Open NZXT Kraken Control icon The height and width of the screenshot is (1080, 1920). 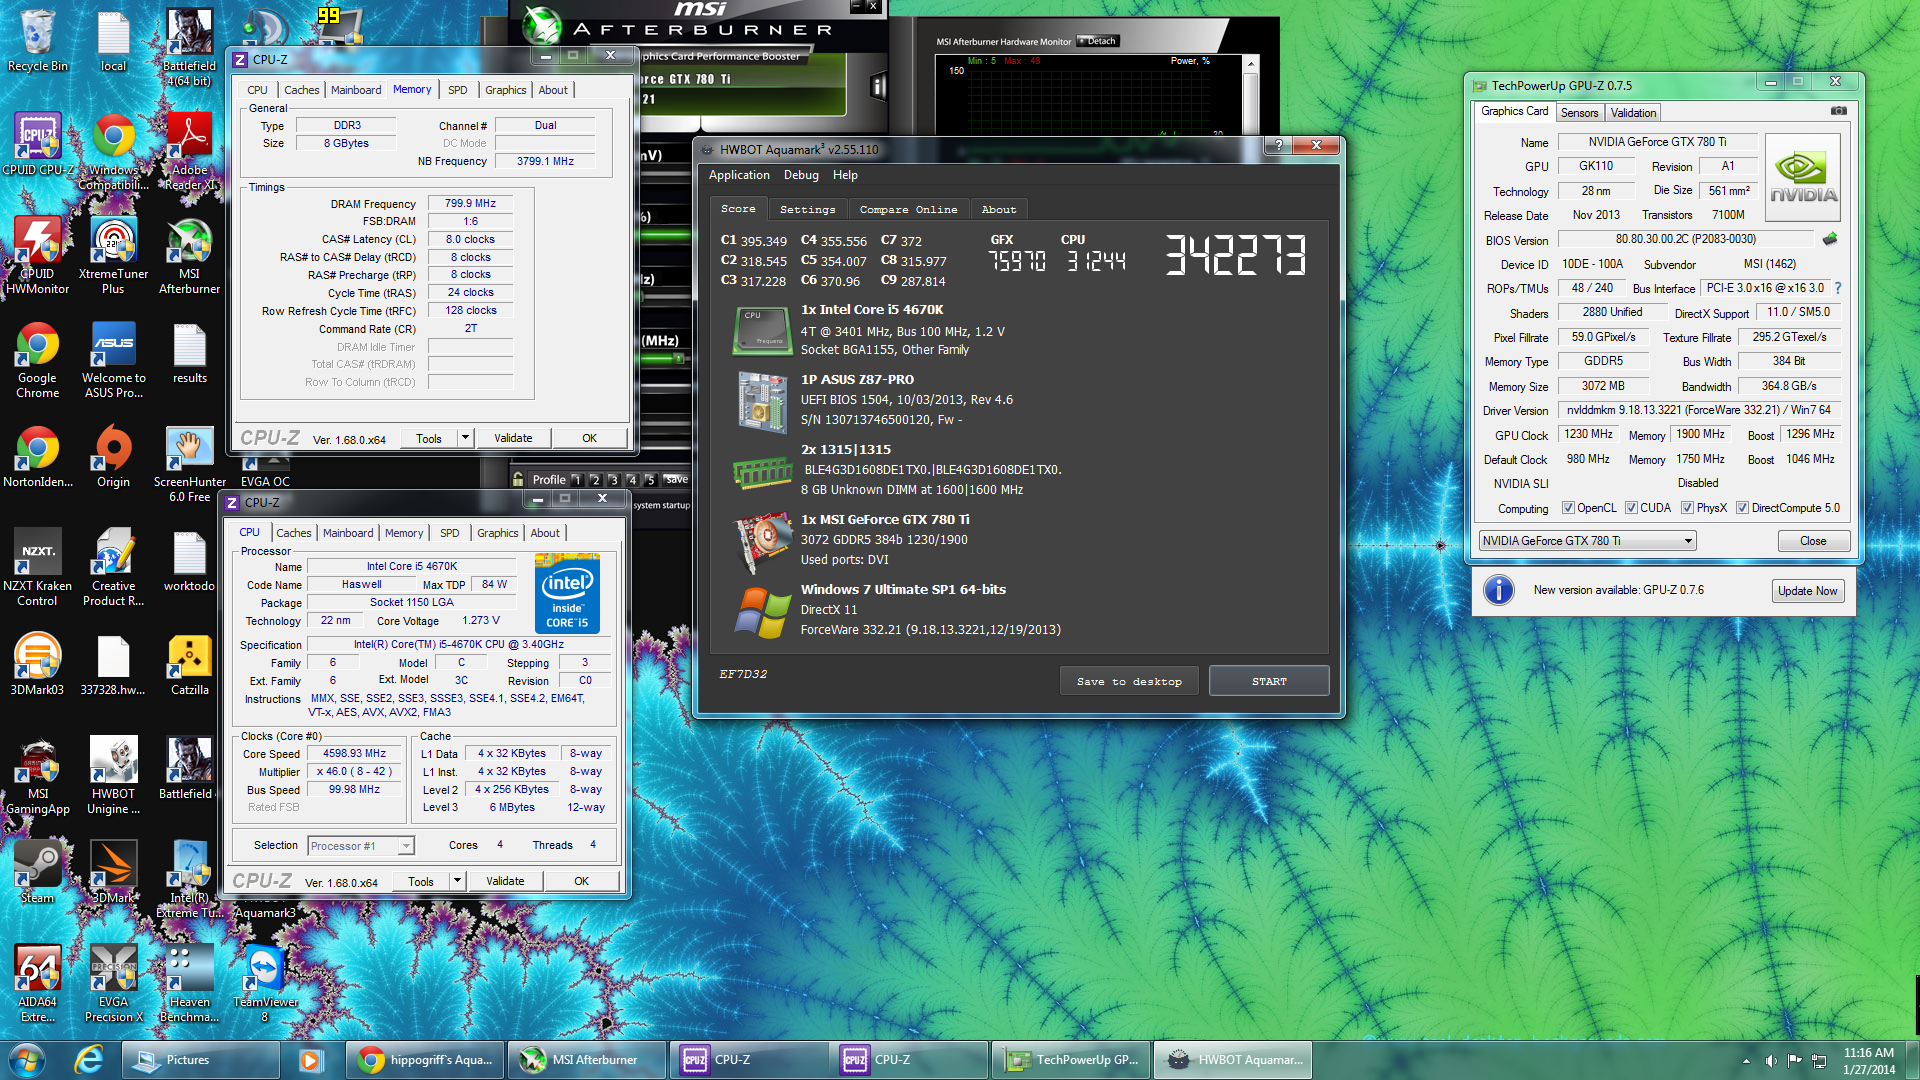tap(37, 568)
